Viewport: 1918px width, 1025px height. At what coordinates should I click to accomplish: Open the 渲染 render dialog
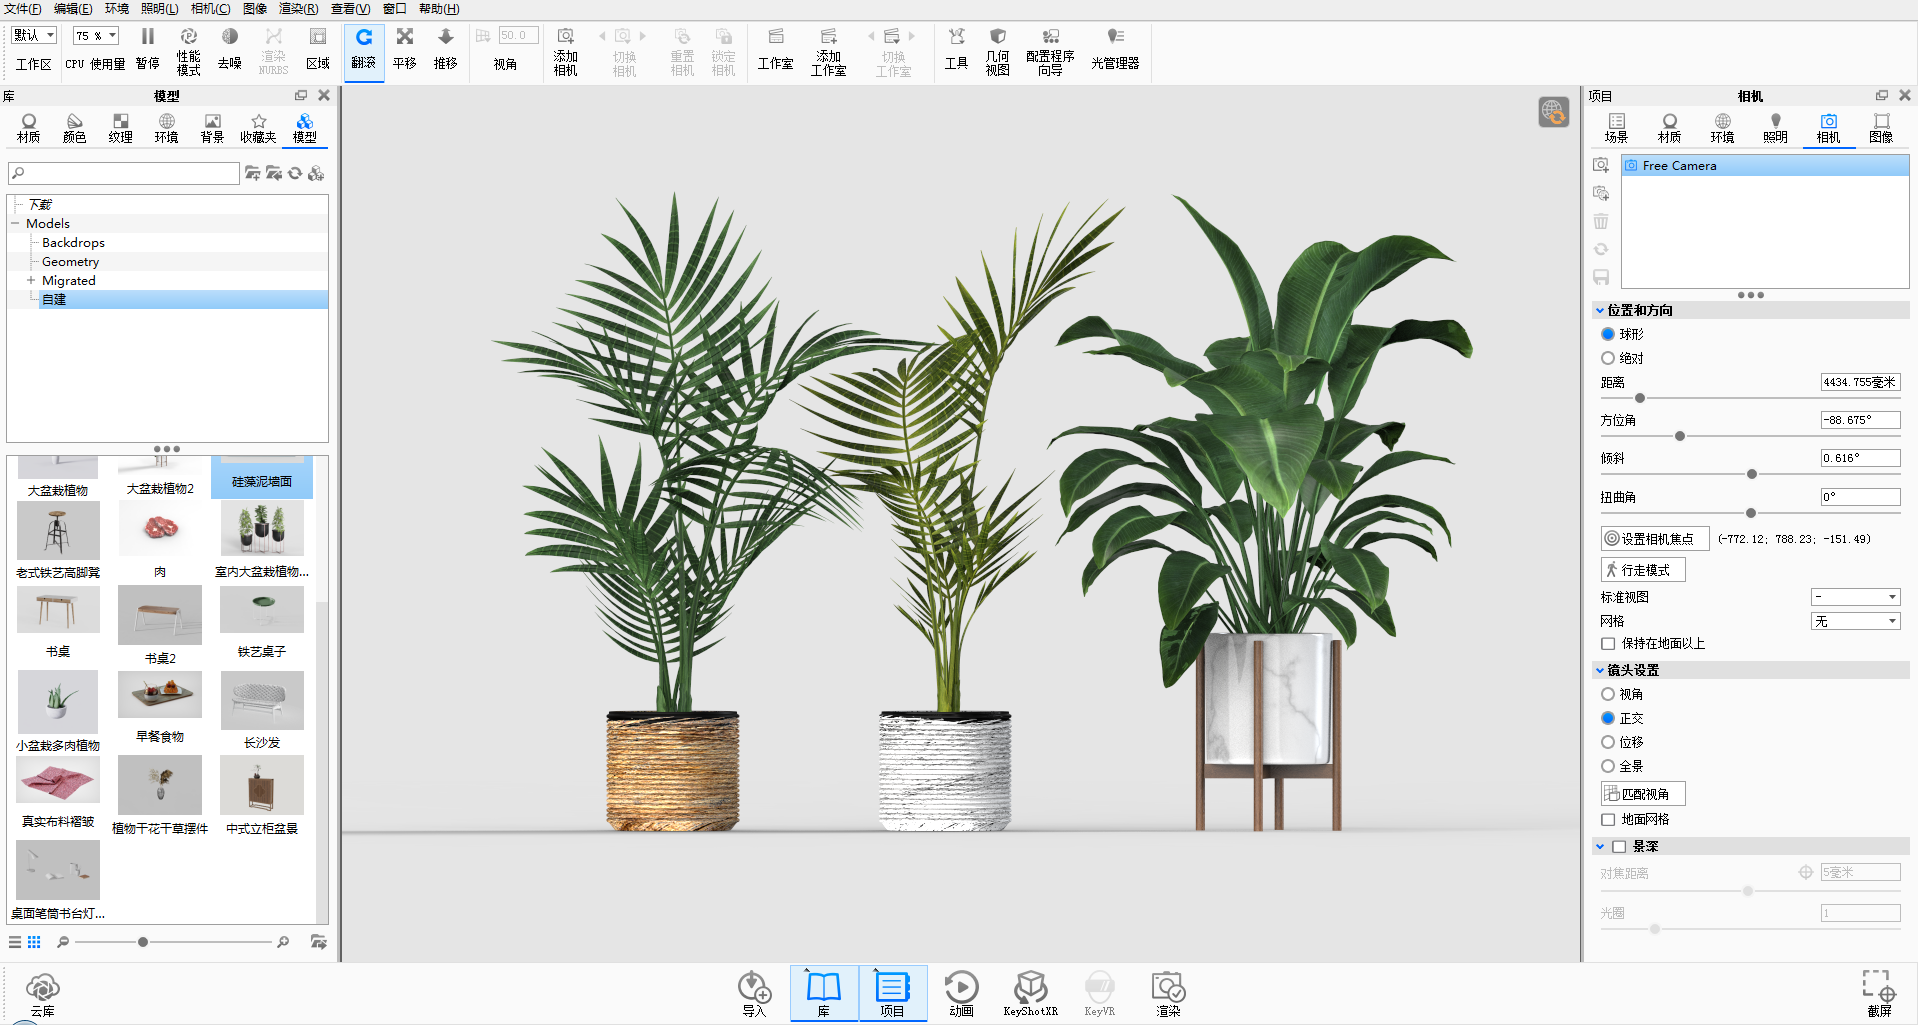coord(1168,995)
